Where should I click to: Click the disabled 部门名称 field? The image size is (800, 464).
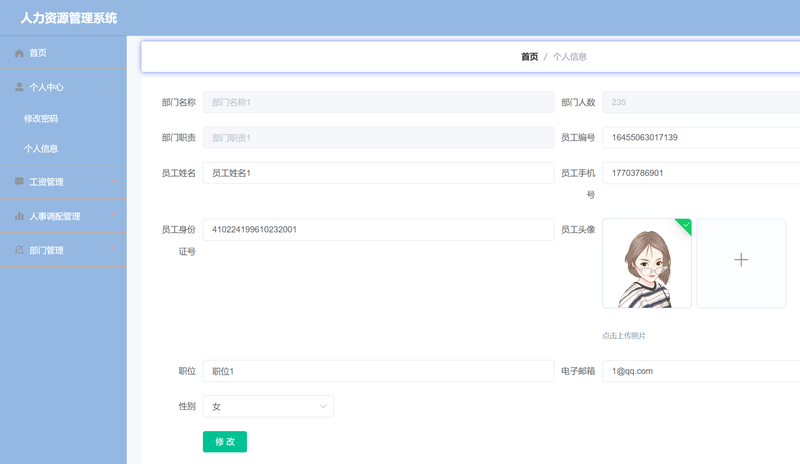pyautogui.click(x=379, y=102)
